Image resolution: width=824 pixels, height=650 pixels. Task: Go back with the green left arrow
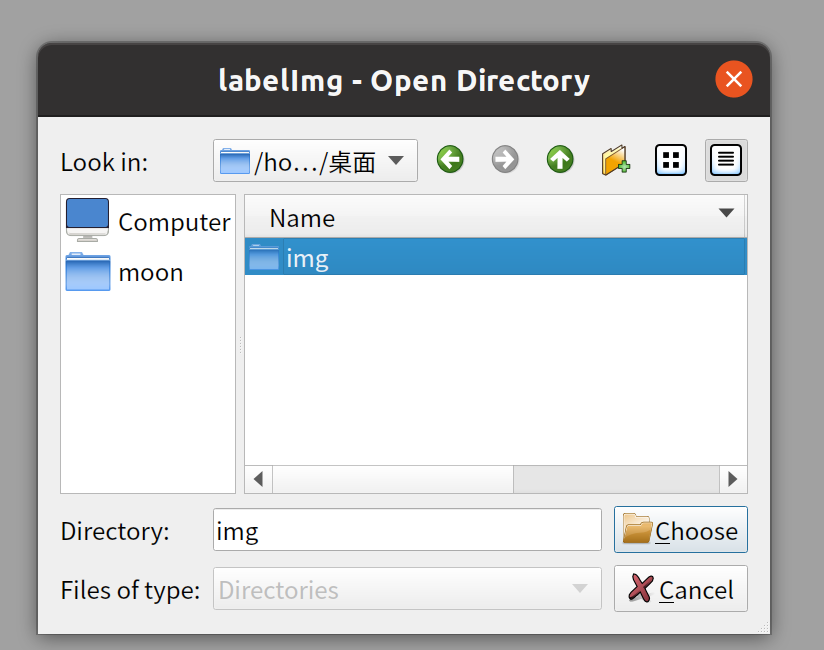coord(450,160)
